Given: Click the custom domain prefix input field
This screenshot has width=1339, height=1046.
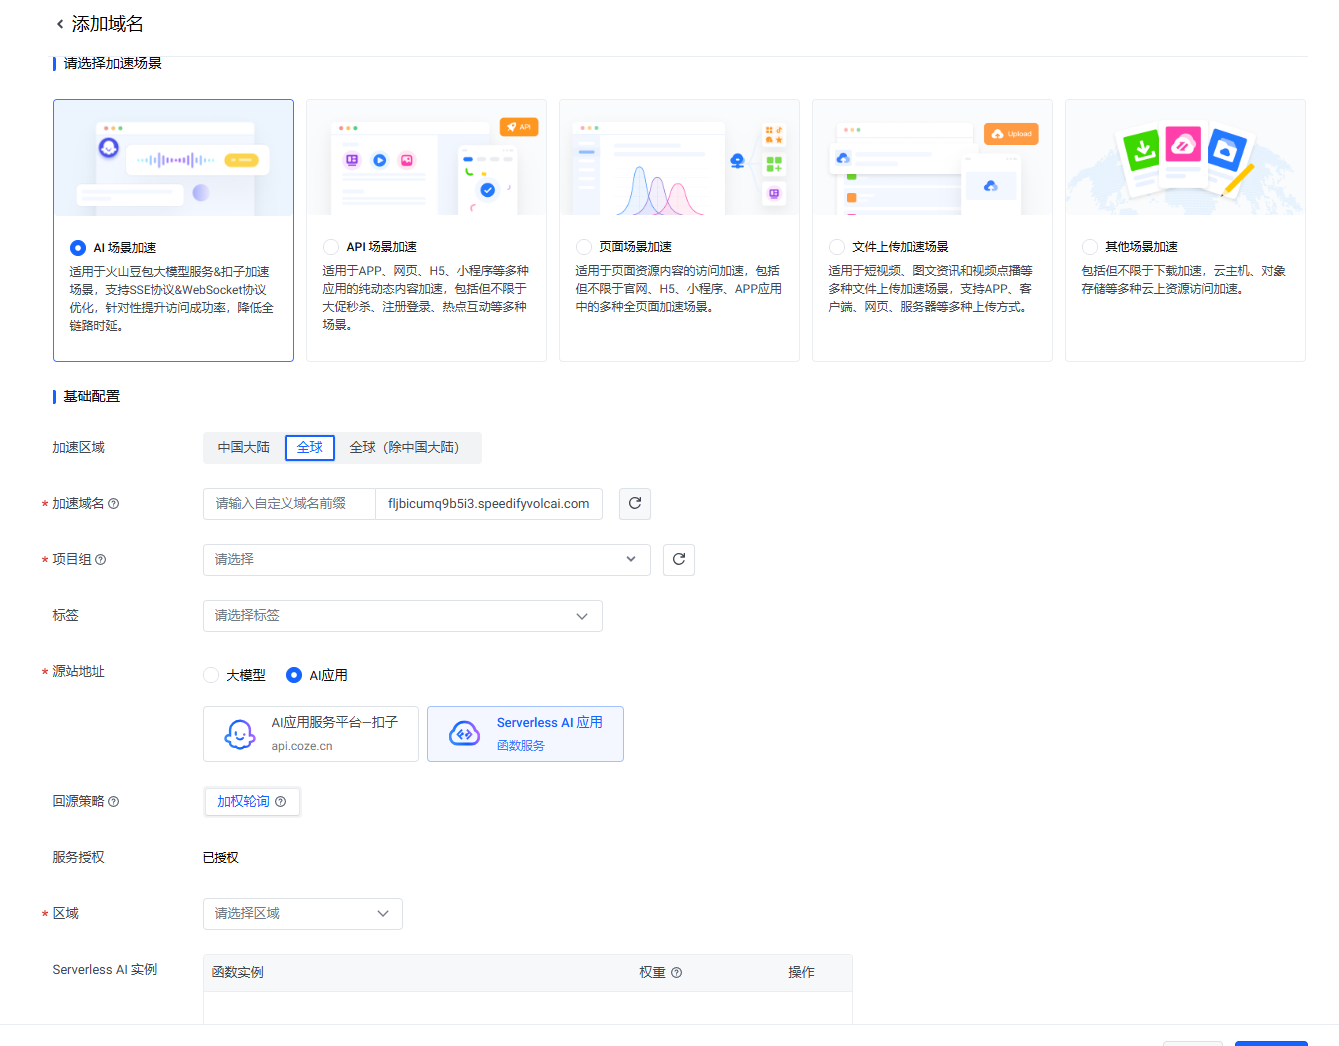Looking at the screenshot, I should click(x=289, y=504).
